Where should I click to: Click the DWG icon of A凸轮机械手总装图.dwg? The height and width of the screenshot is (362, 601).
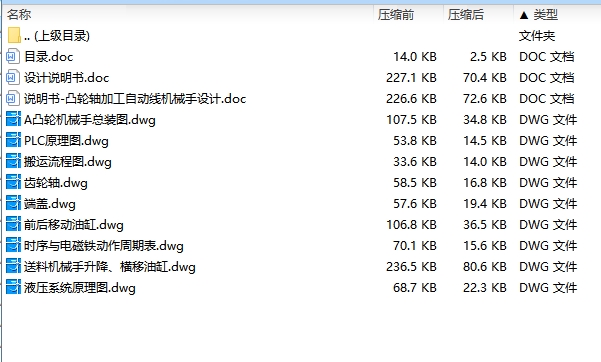click(x=13, y=120)
